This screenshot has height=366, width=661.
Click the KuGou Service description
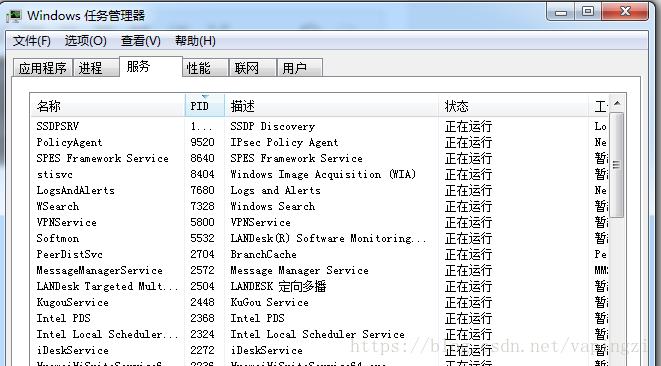pyautogui.click(x=269, y=303)
